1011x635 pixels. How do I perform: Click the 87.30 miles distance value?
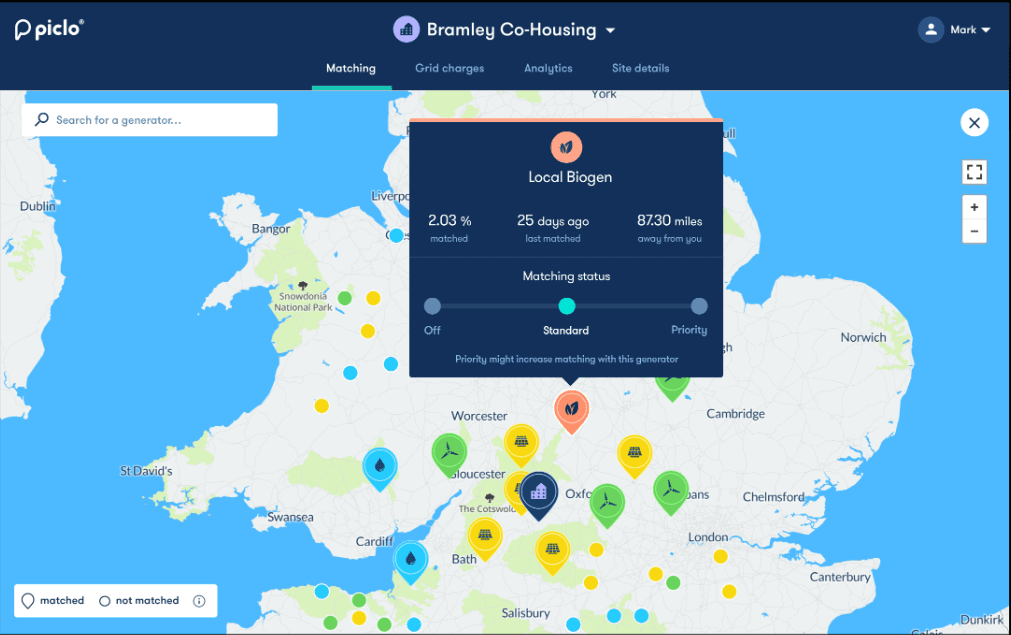(669, 220)
